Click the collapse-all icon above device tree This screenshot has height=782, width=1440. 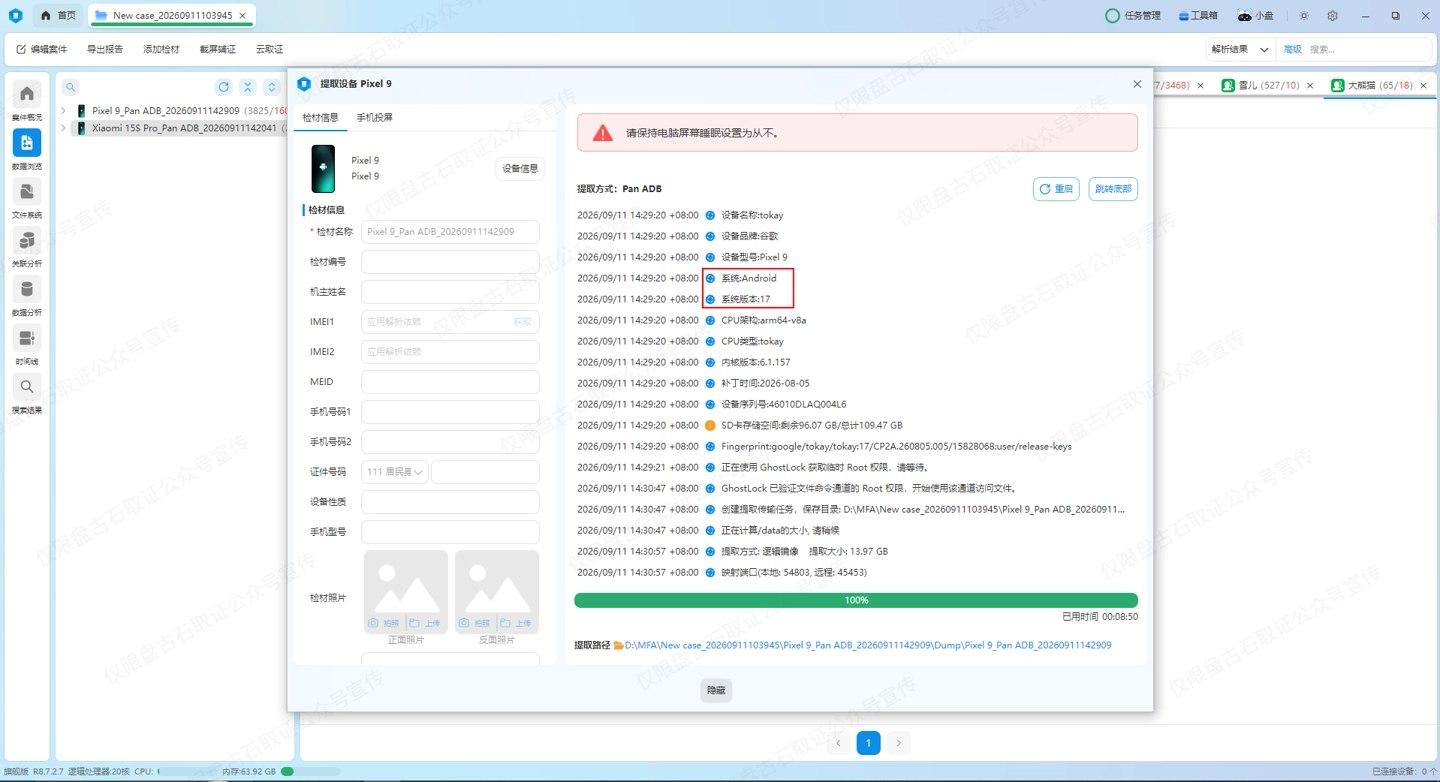(248, 87)
